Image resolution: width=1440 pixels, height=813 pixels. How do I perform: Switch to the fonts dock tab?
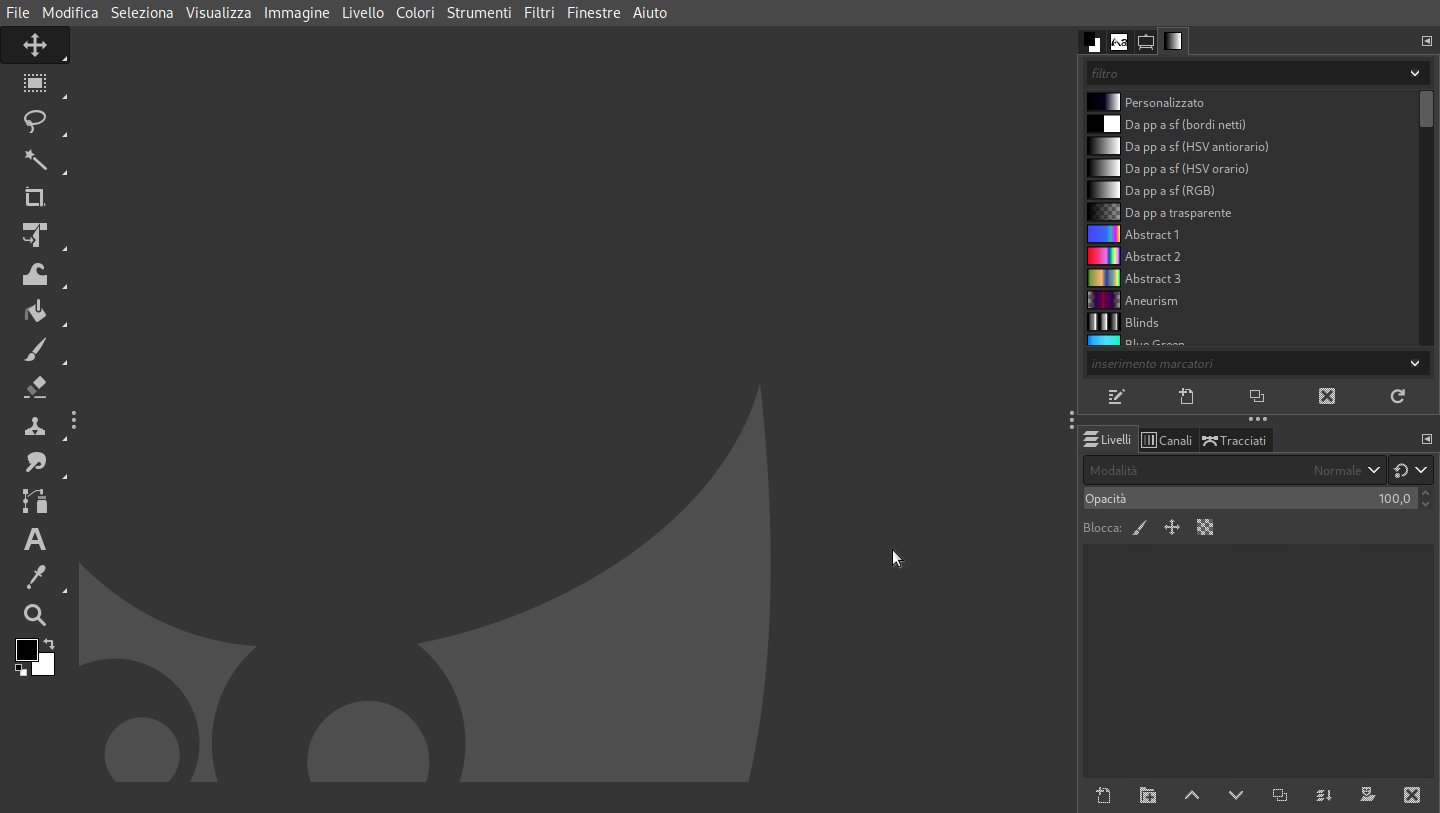tap(1119, 42)
